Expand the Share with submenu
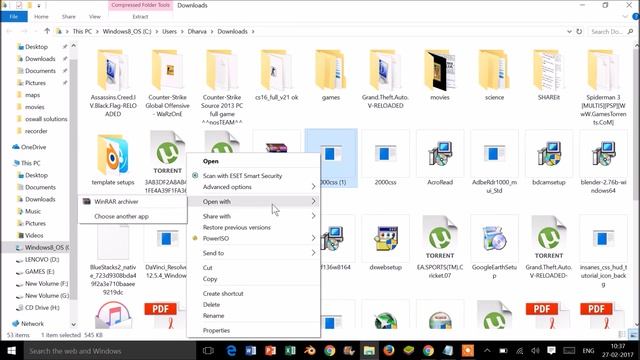This screenshot has width=640, height=360. point(313,216)
